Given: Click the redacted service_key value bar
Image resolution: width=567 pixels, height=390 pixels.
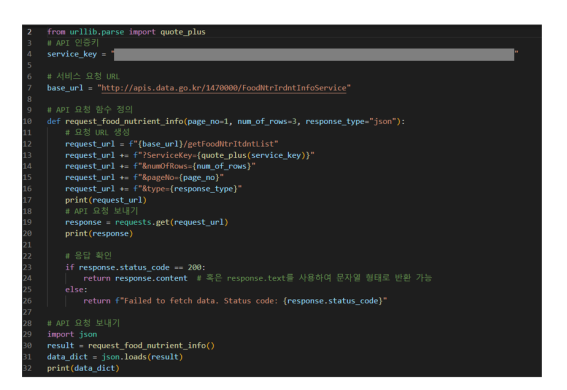Looking at the screenshot, I should pyautogui.click(x=314, y=55).
